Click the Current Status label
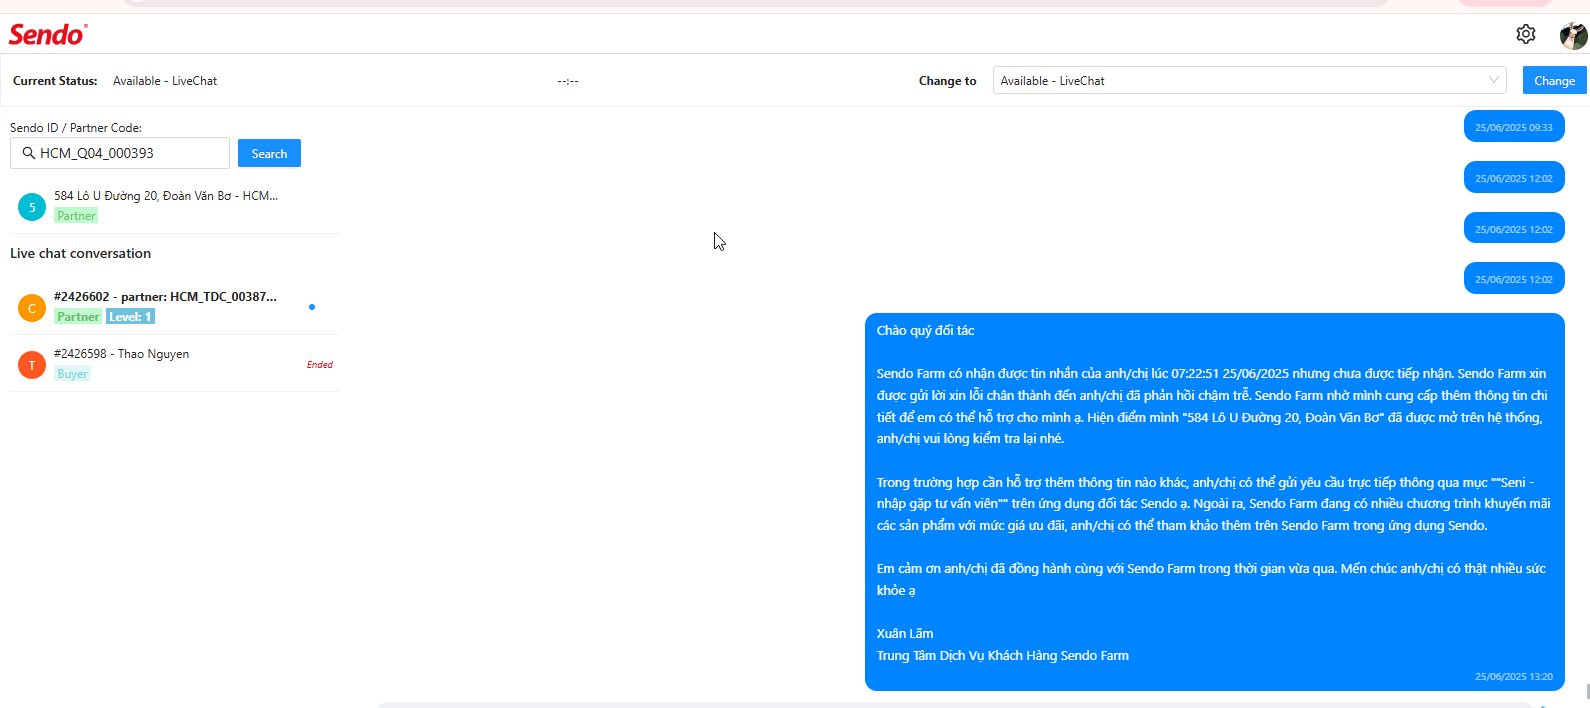 coord(55,81)
